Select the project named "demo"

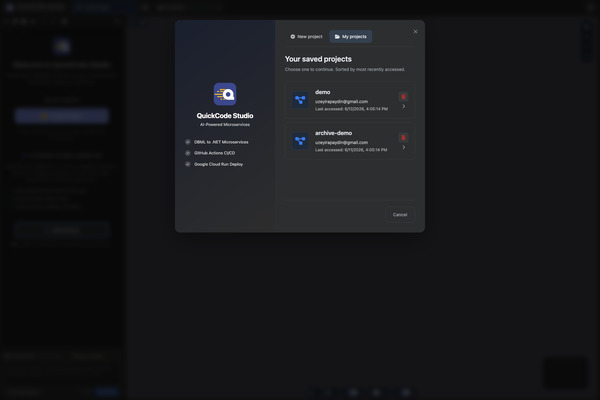[x=349, y=100]
